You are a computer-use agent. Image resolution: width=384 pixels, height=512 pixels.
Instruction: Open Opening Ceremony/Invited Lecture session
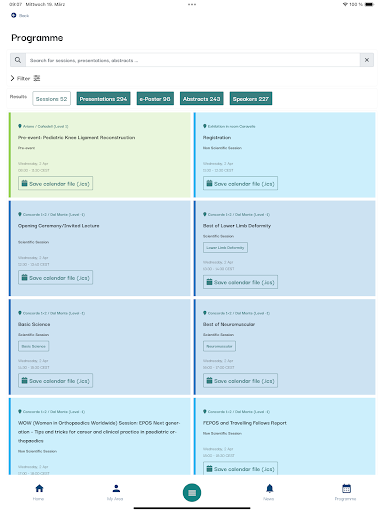coord(58,226)
